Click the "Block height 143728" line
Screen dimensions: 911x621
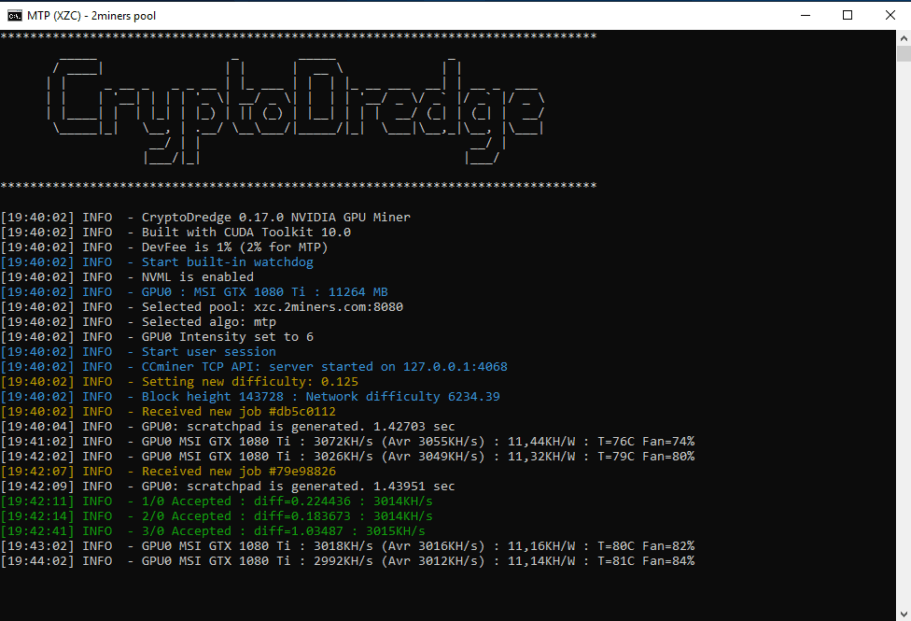coord(320,397)
